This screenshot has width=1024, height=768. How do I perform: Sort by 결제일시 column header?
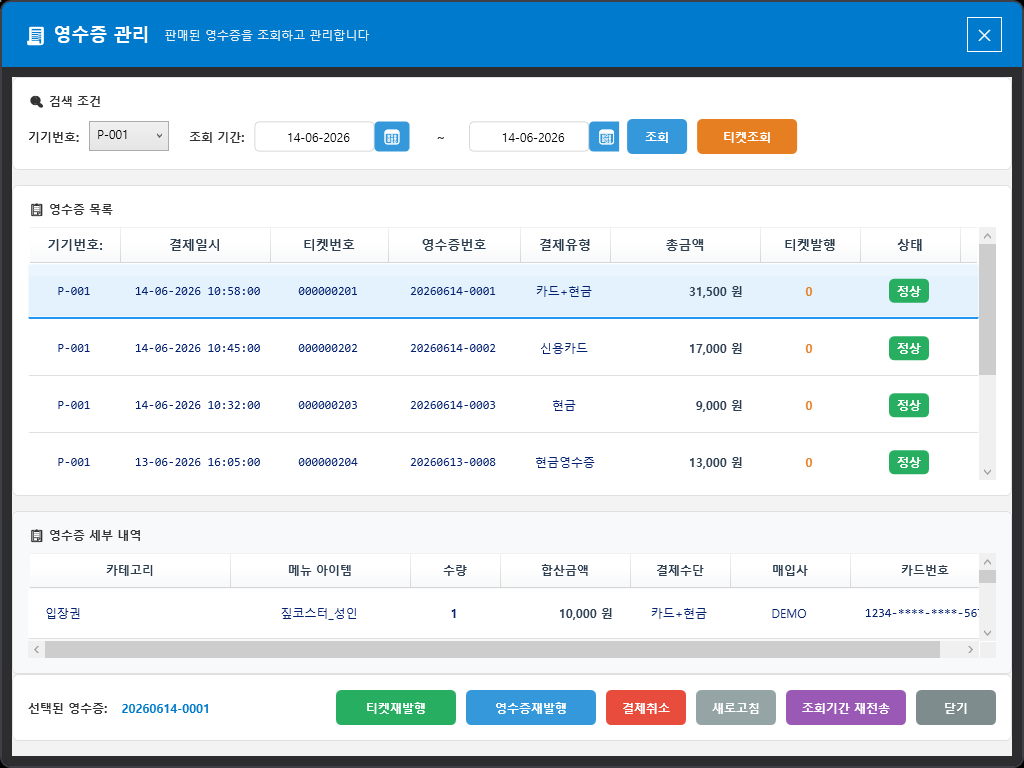[x=195, y=245]
